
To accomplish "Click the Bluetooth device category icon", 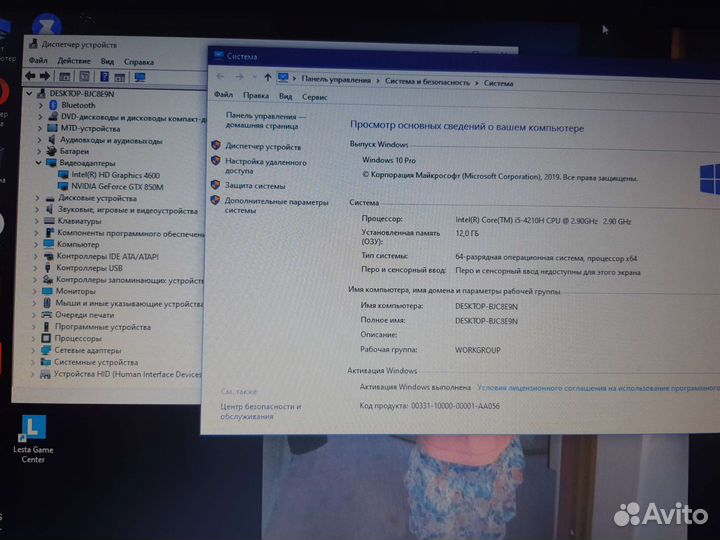I will tap(53, 105).
